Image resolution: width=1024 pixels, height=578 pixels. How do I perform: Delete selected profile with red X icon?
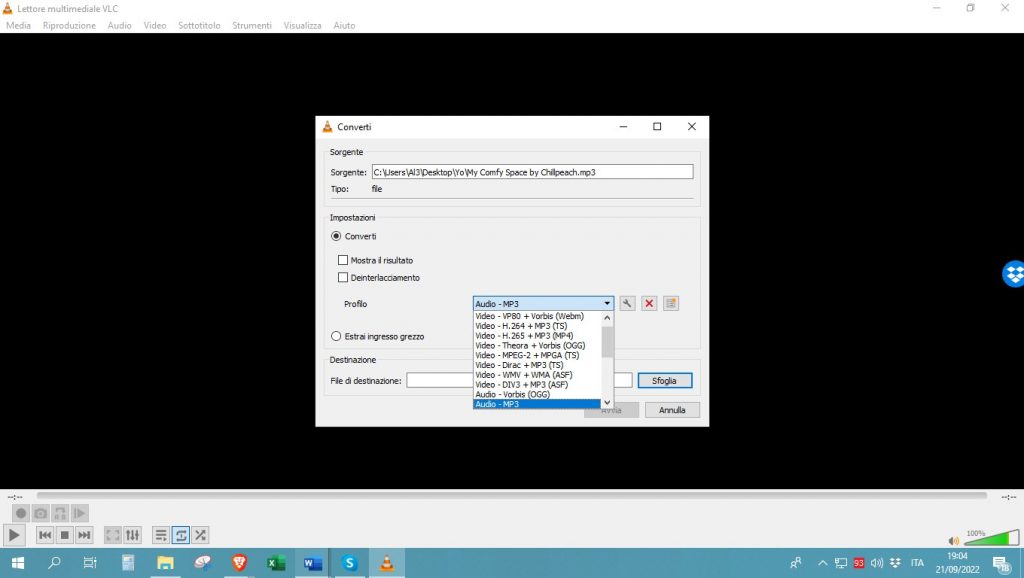pyautogui.click(x=649, y=303)
